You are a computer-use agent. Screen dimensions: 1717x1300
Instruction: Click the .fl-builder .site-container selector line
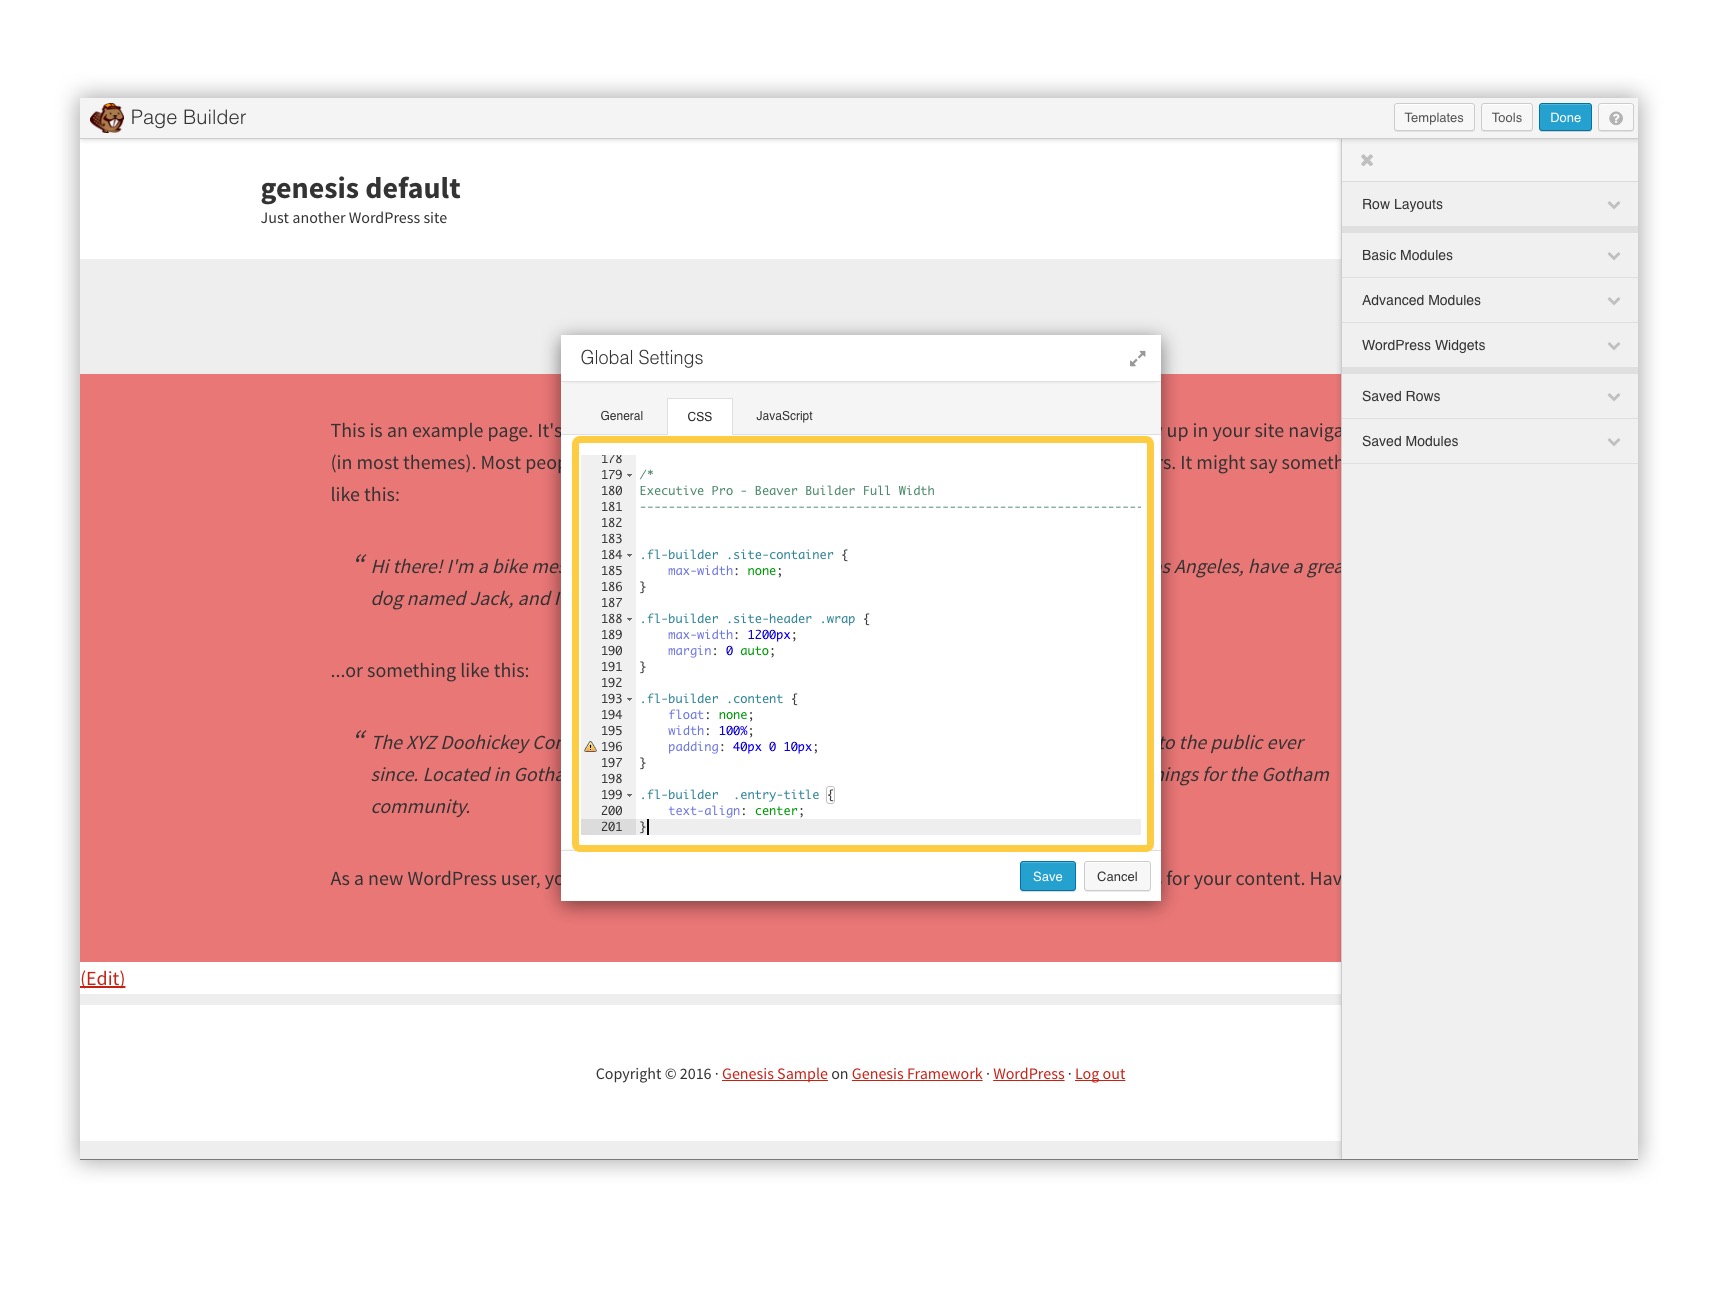pyautogui.click(x=744, y=555)
